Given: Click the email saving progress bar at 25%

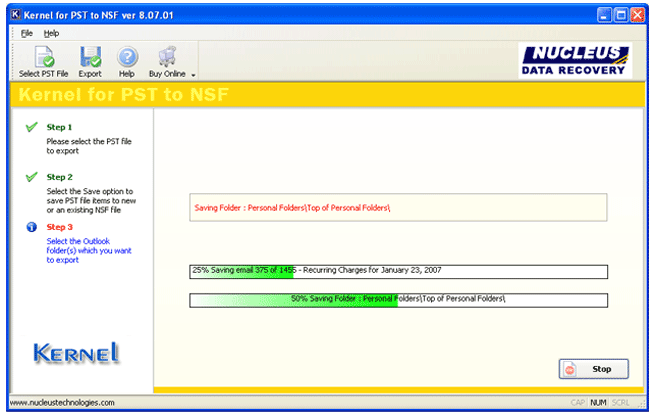Looking at the screenshot, I should [x=399, y=271].
